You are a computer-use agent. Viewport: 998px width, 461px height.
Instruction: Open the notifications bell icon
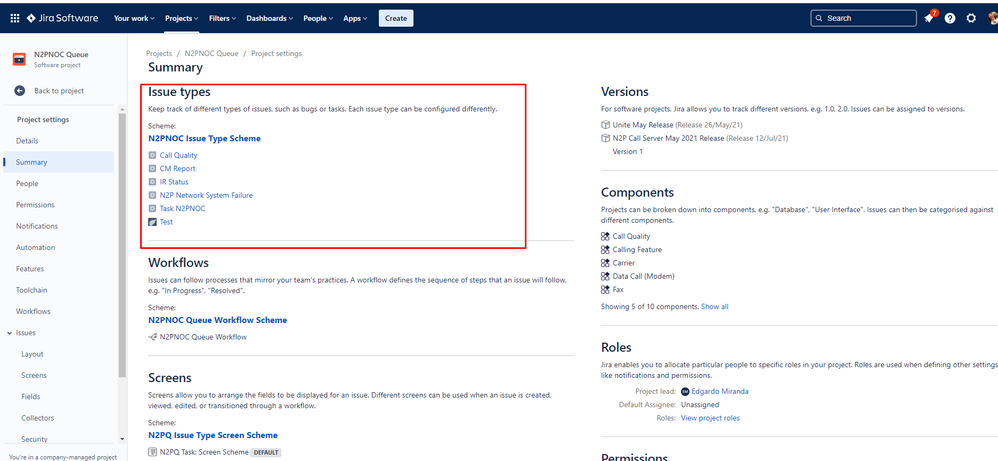tap(929, 18)
